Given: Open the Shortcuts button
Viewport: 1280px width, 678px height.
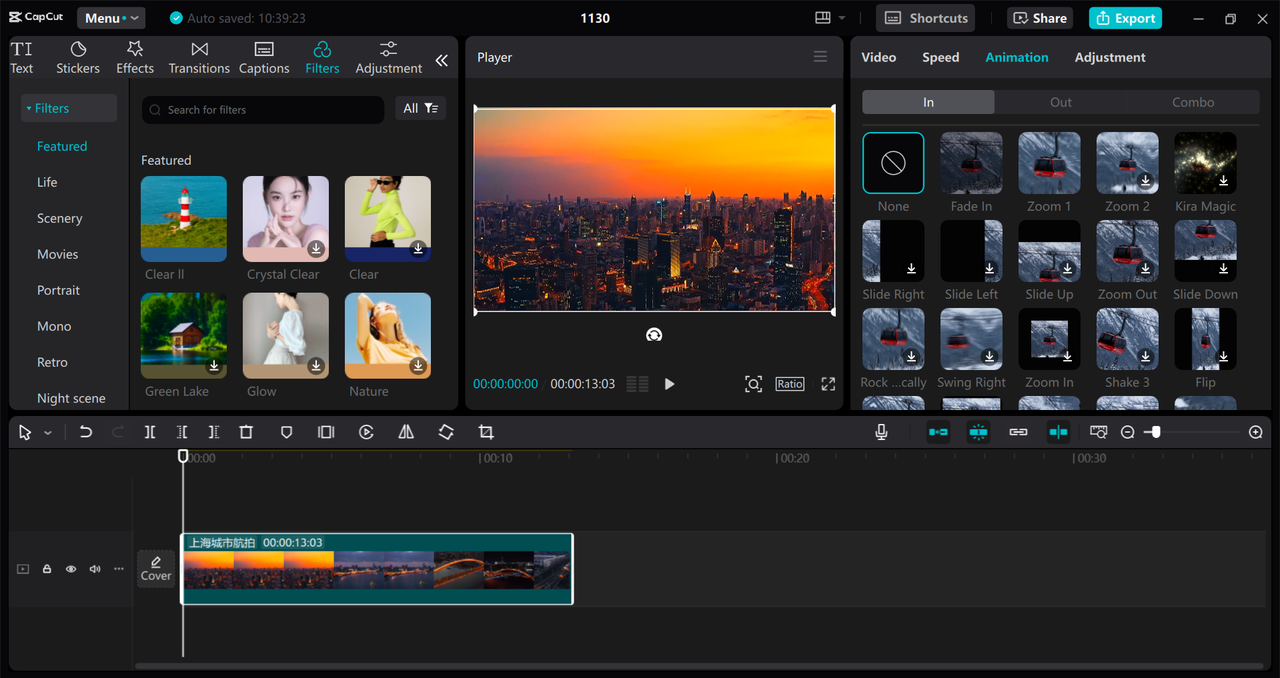Looking at the screenshot, I should point(926,18).
